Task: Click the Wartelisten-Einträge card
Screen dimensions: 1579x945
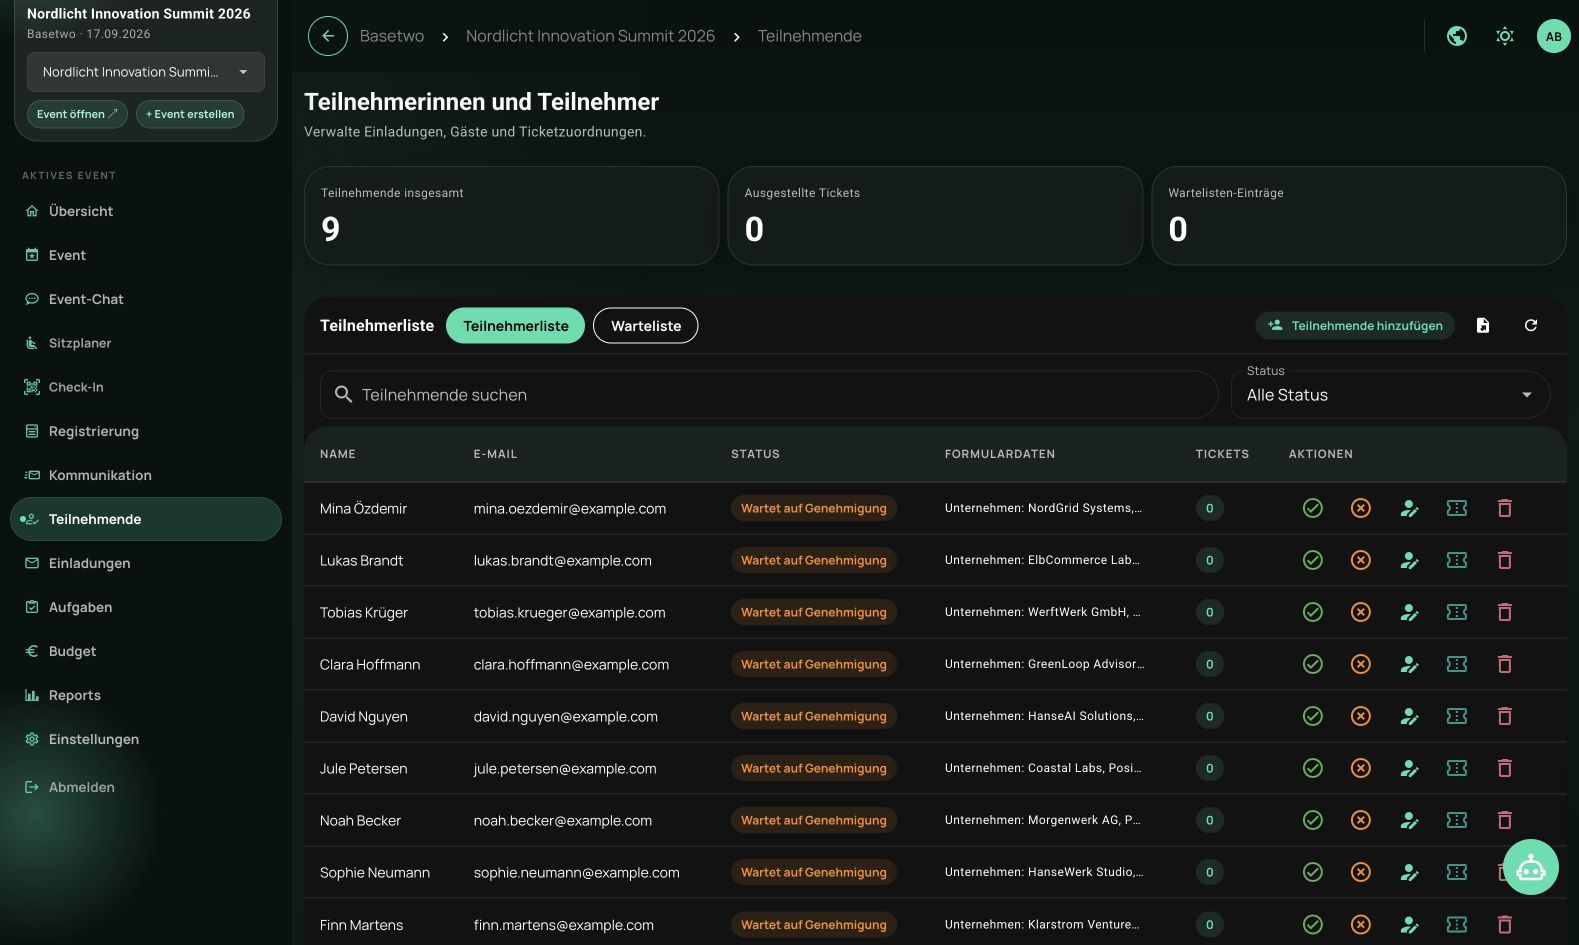Action: tap(1359, 216)
